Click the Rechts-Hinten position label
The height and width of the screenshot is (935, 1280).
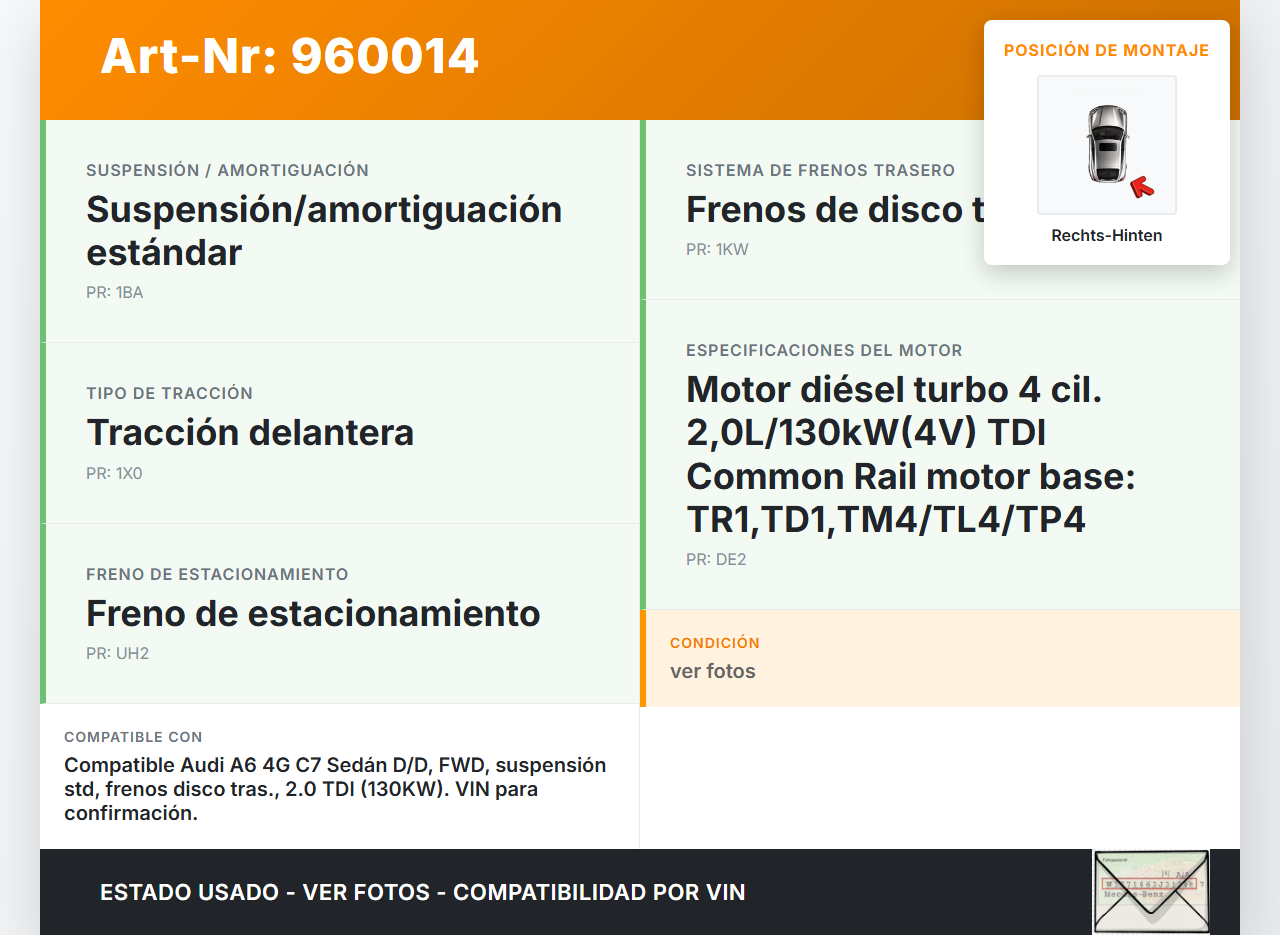(1106, 236)
